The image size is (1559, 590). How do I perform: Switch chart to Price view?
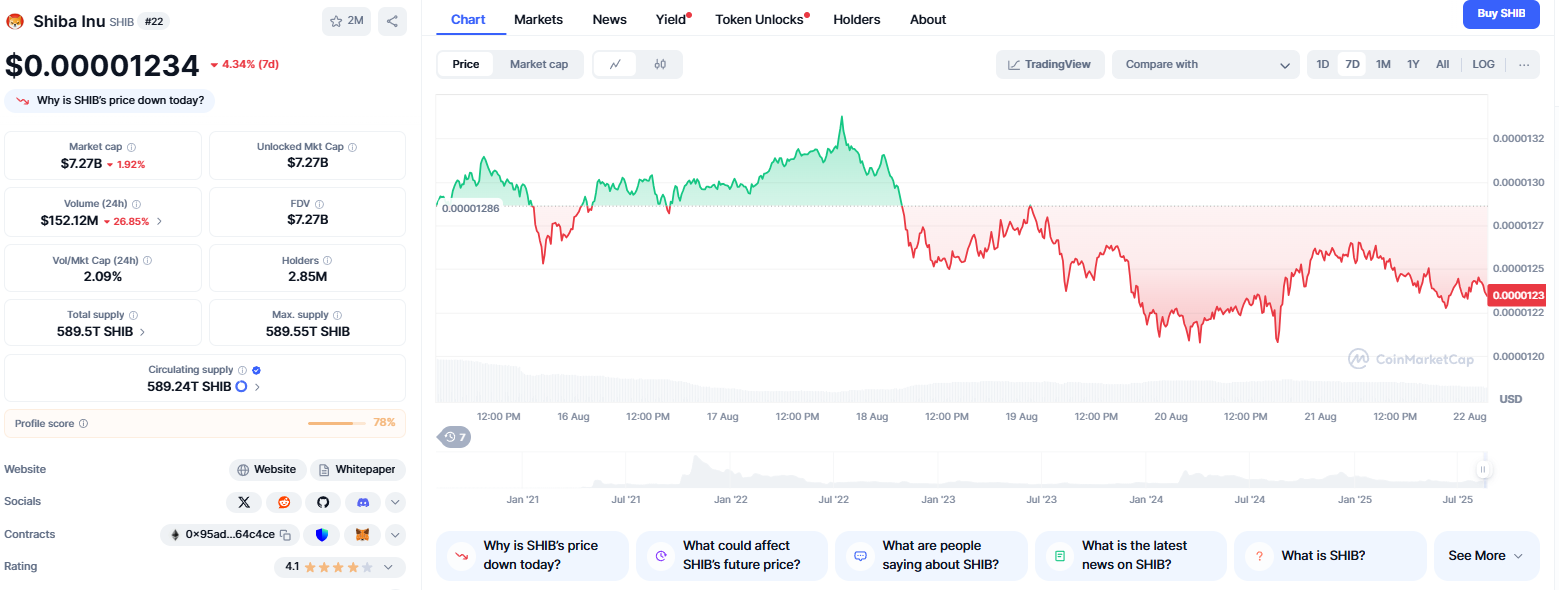pos(466,64)
